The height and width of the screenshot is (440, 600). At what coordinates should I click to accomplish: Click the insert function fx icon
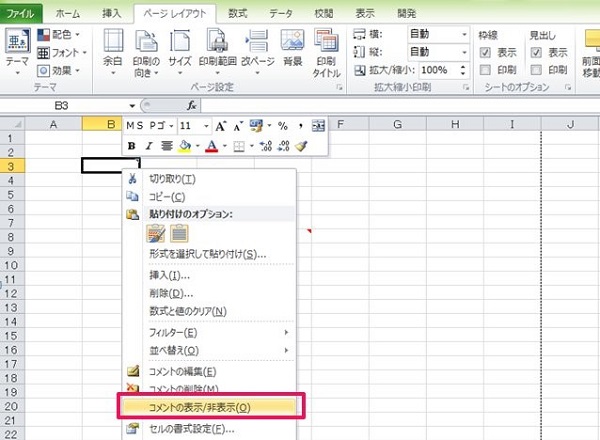click(192, 106)
